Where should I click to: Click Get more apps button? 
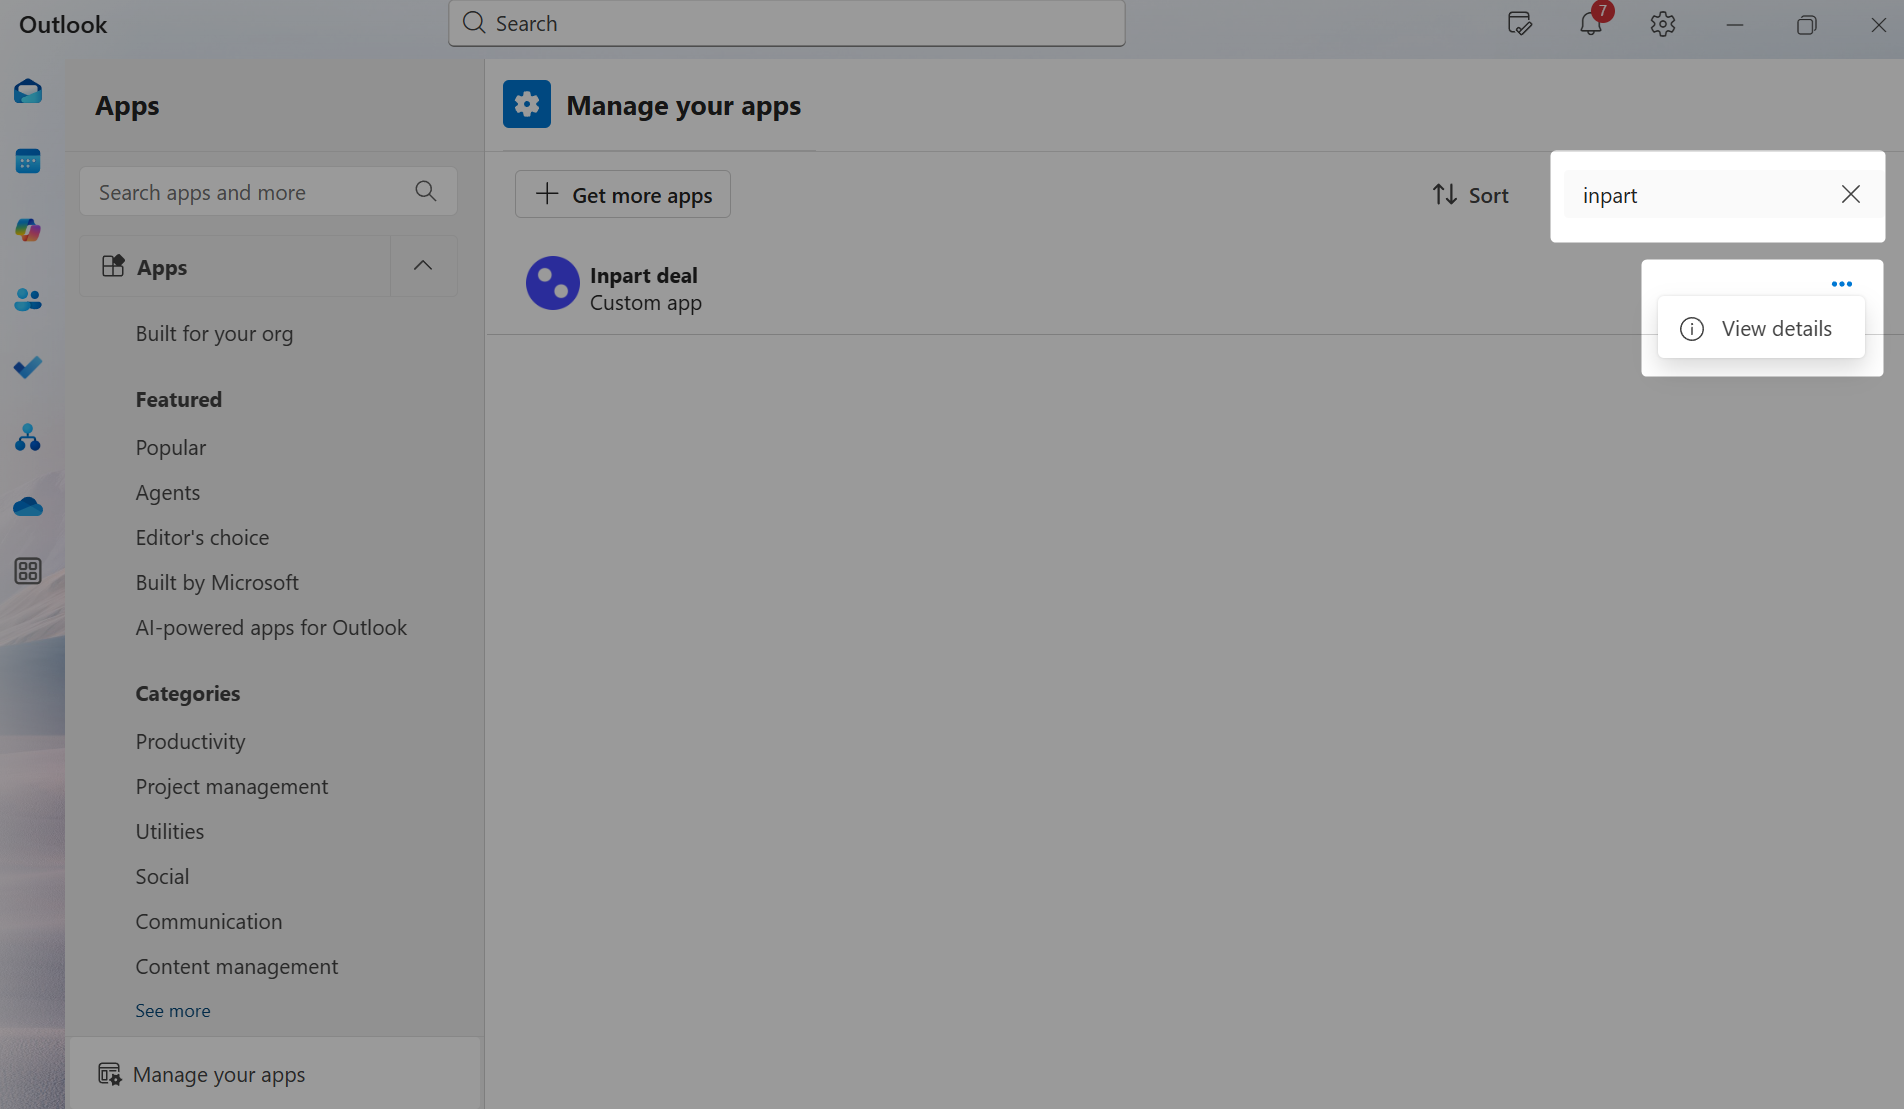click(x=623, y=194)
